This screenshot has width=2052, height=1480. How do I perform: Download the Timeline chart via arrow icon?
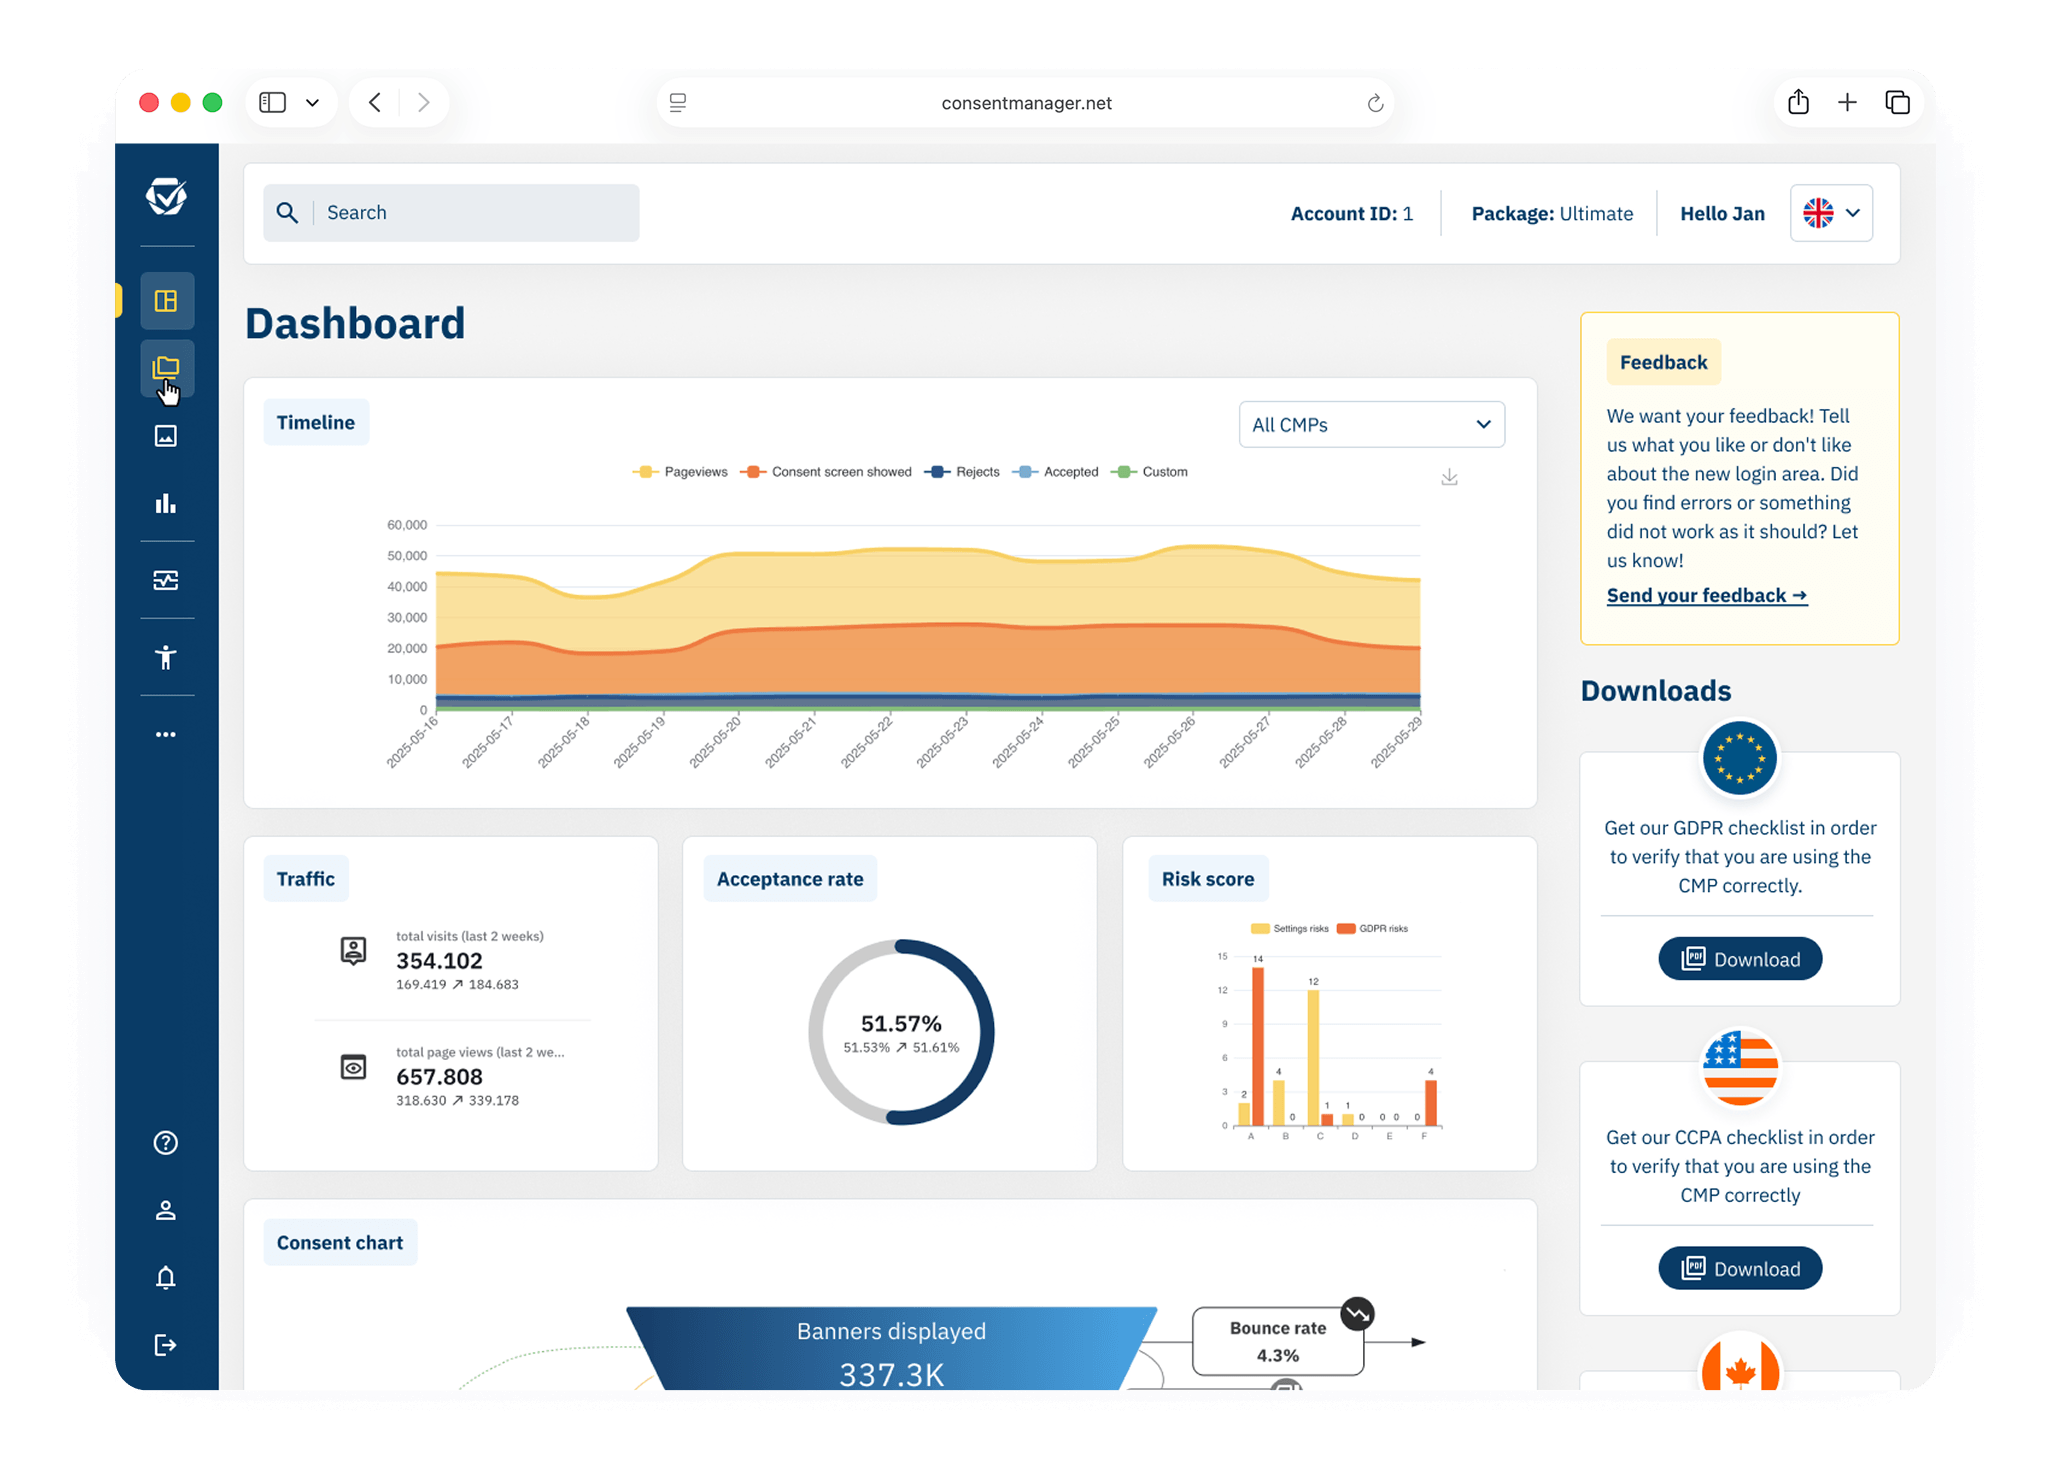(x=1449, y=477)
